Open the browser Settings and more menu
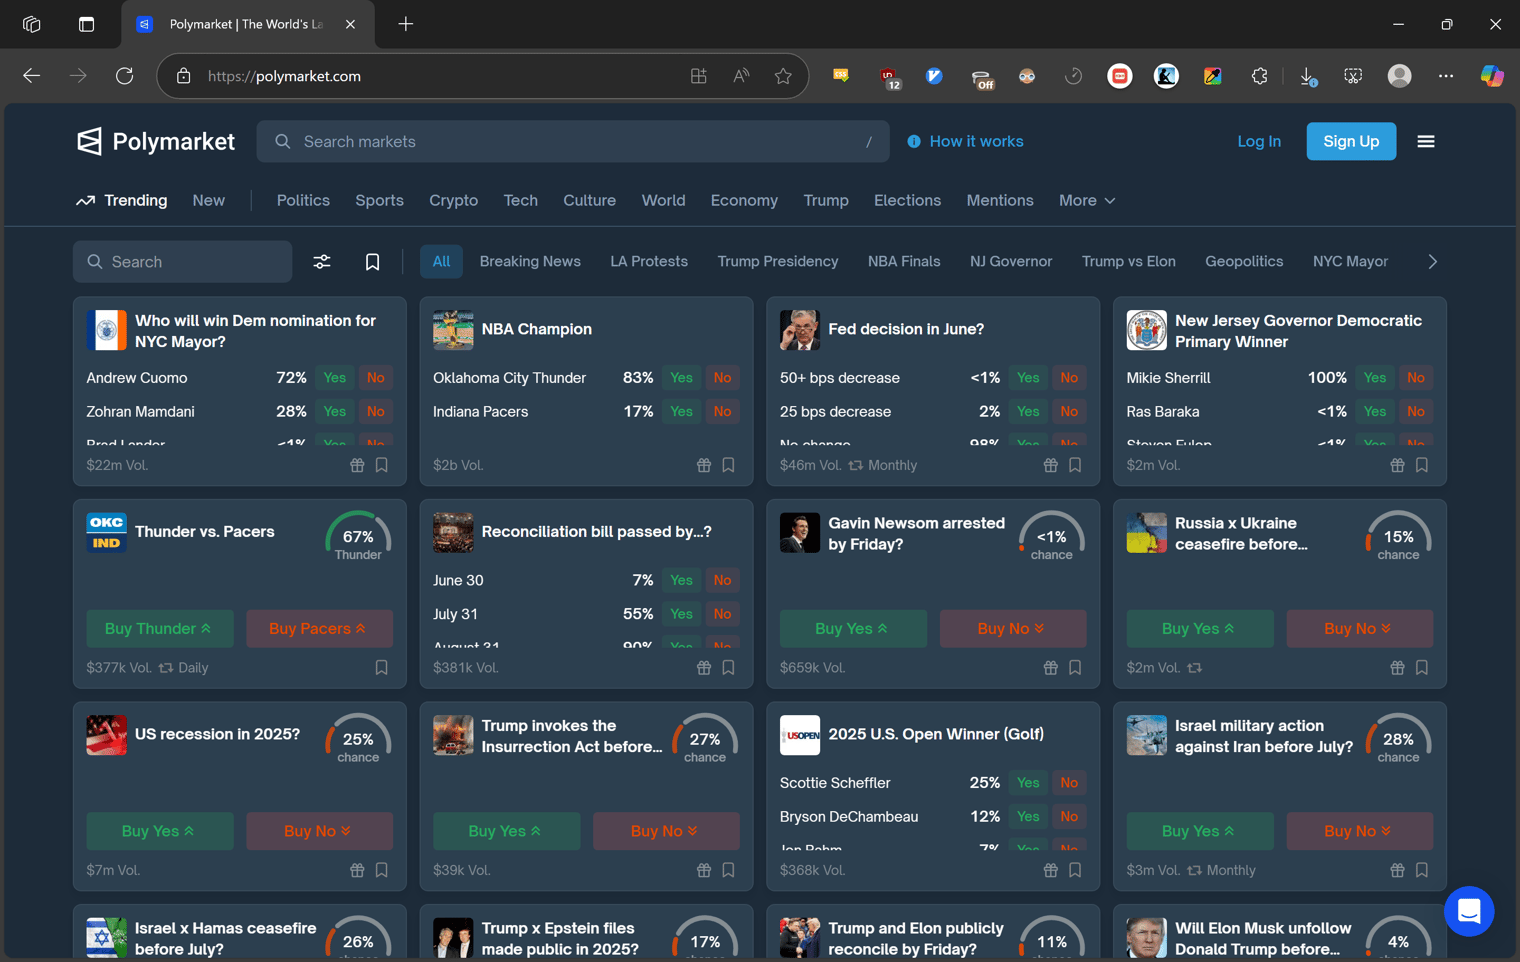Viewport: 1520px width, 962px height. pyautogui.click(x=1445, y=75)
